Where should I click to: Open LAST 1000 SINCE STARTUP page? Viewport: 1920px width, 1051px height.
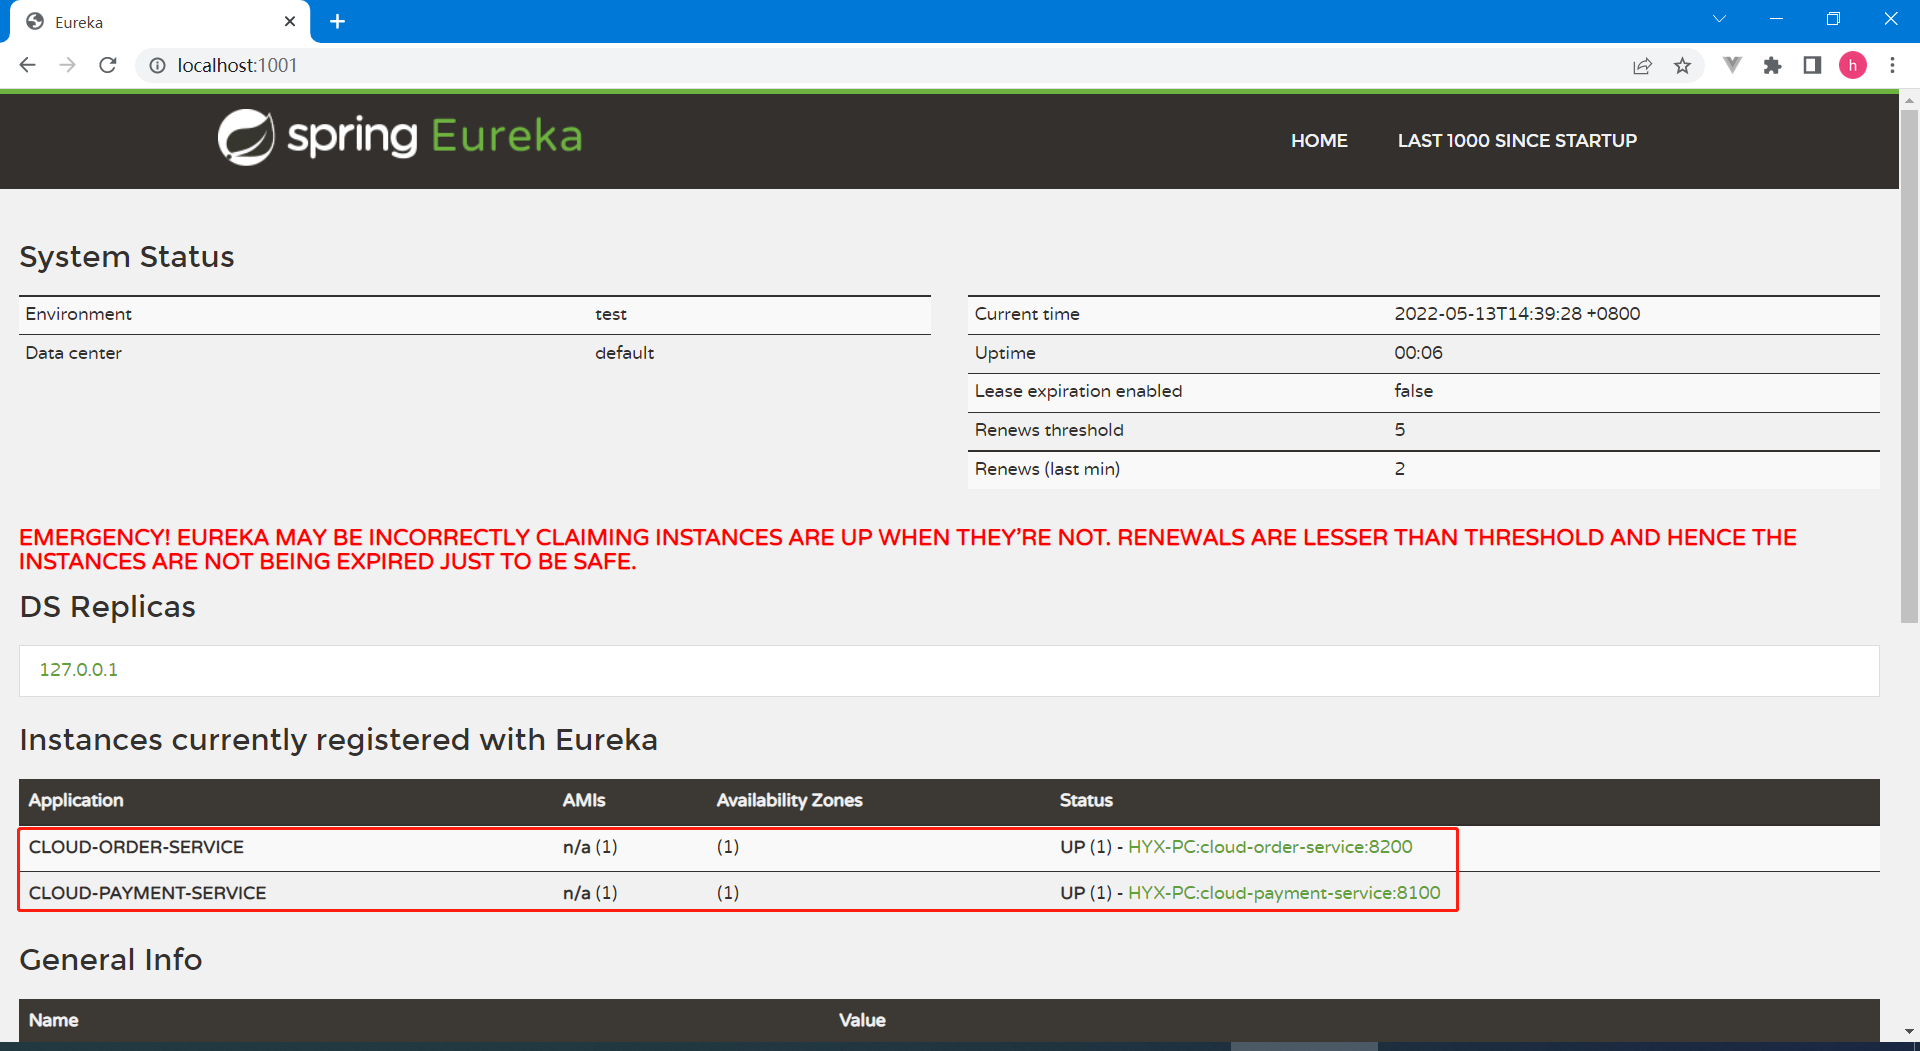[1517, 141]
